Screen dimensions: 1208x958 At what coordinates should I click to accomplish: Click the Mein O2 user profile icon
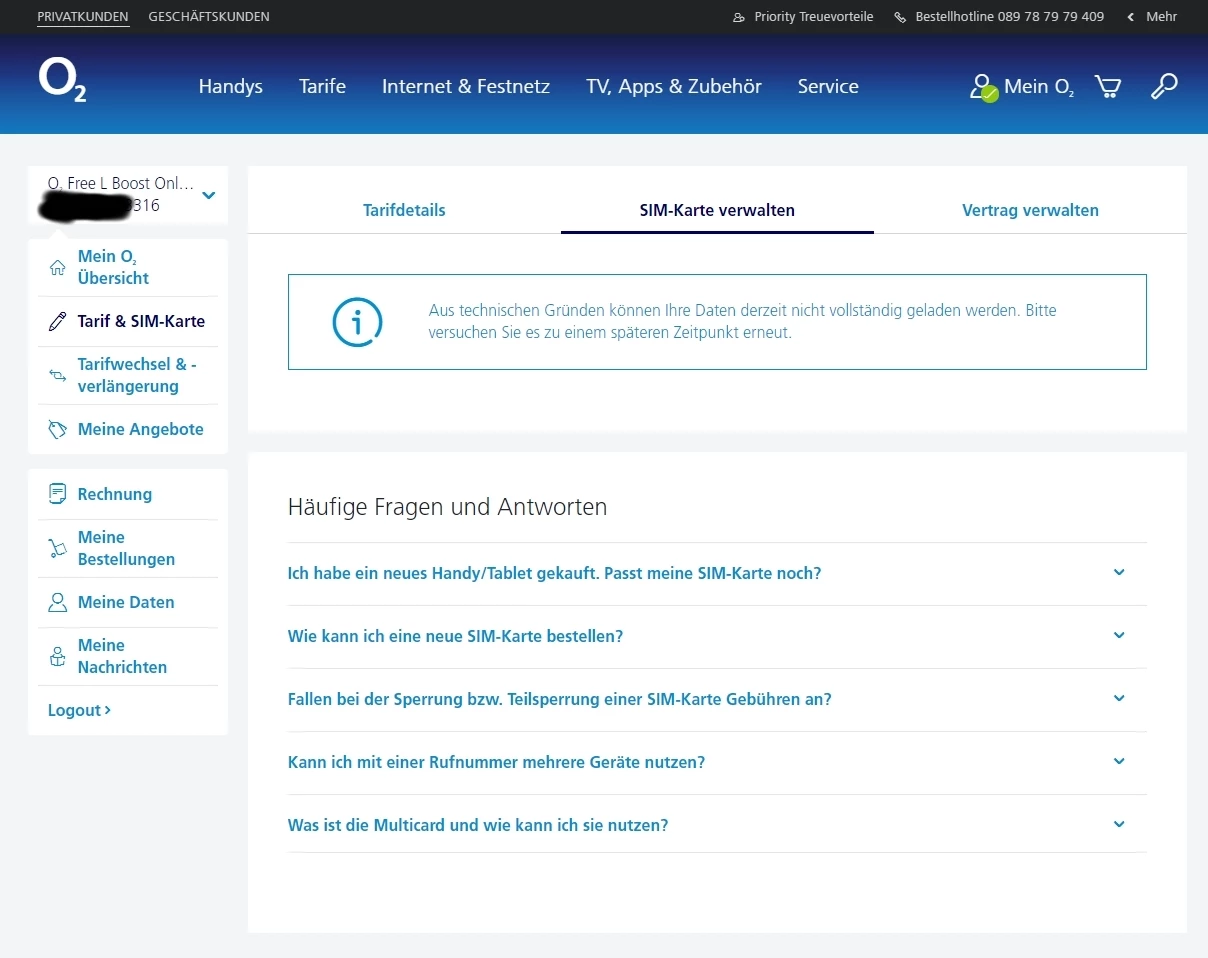click(983, 87)
